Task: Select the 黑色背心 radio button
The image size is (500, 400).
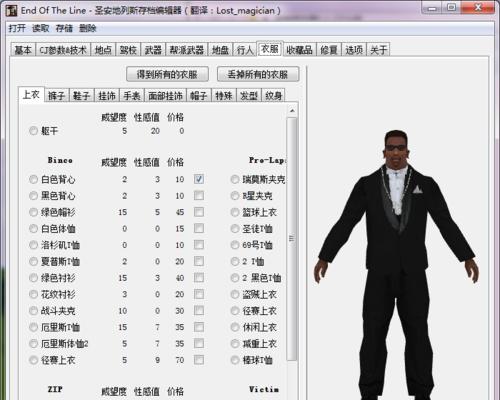Action: coord(33,196)
